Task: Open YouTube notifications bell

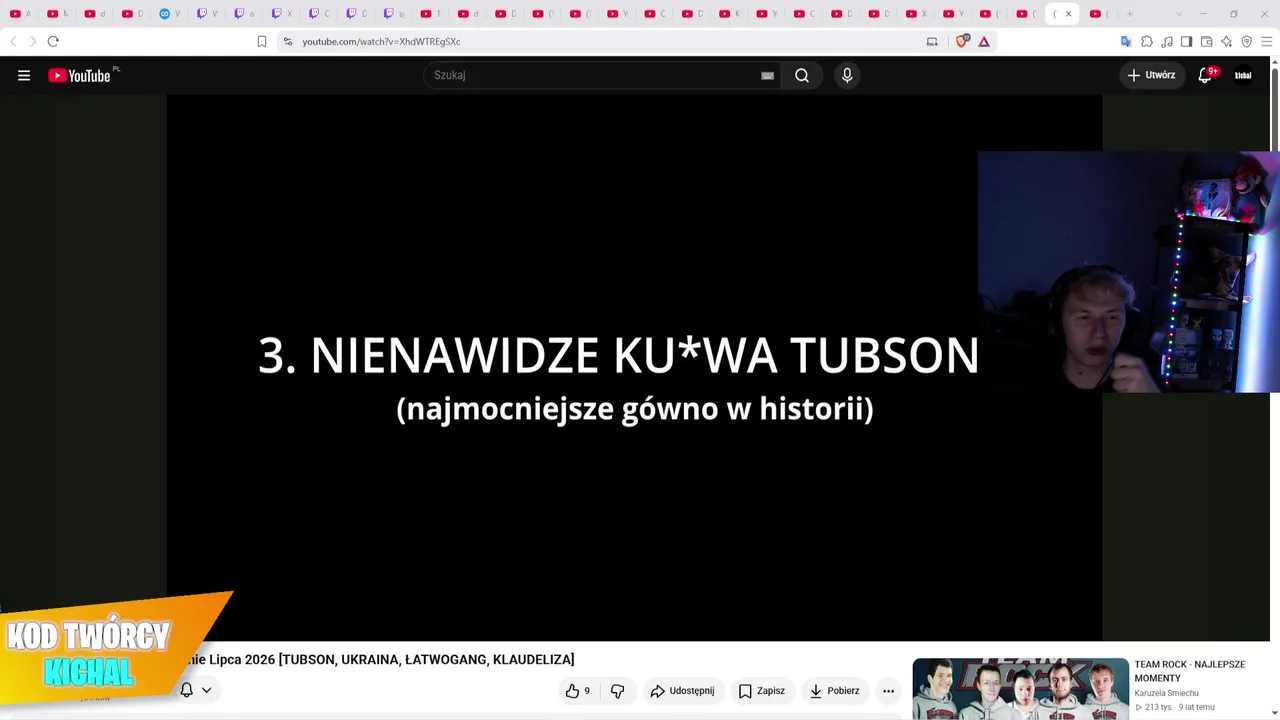Action: pyautogui.click(x=1206, y=75)
